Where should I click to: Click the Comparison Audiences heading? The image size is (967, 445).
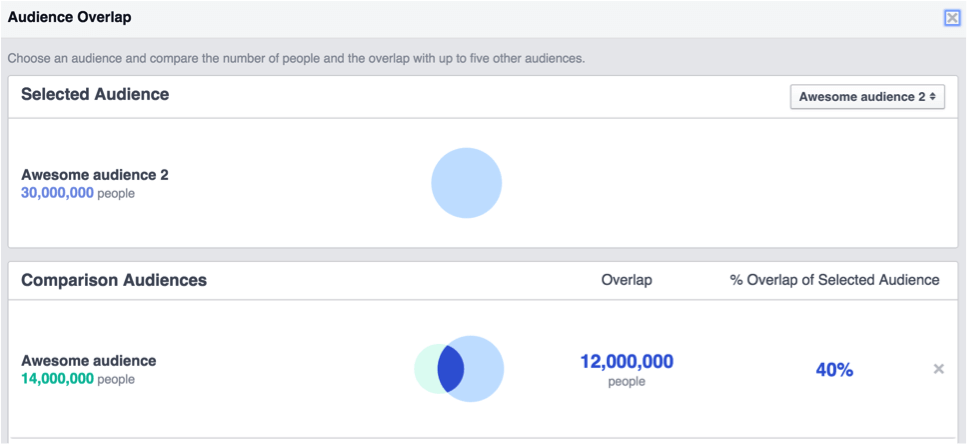pos(114,280)
